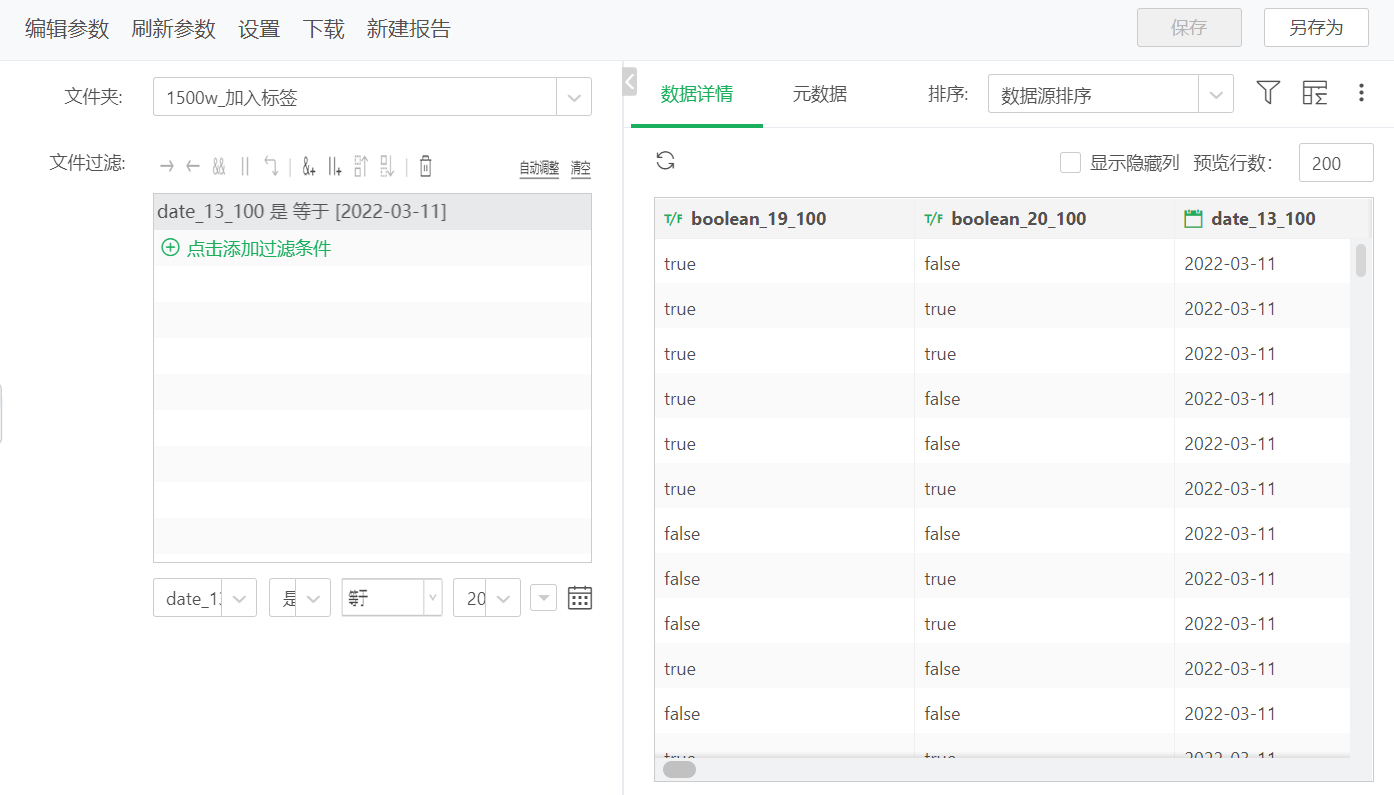Open the 新建报告 menu item
The height and width of the screenshot is (795, 1394).
pyautogui.click(x=408, y=29)
